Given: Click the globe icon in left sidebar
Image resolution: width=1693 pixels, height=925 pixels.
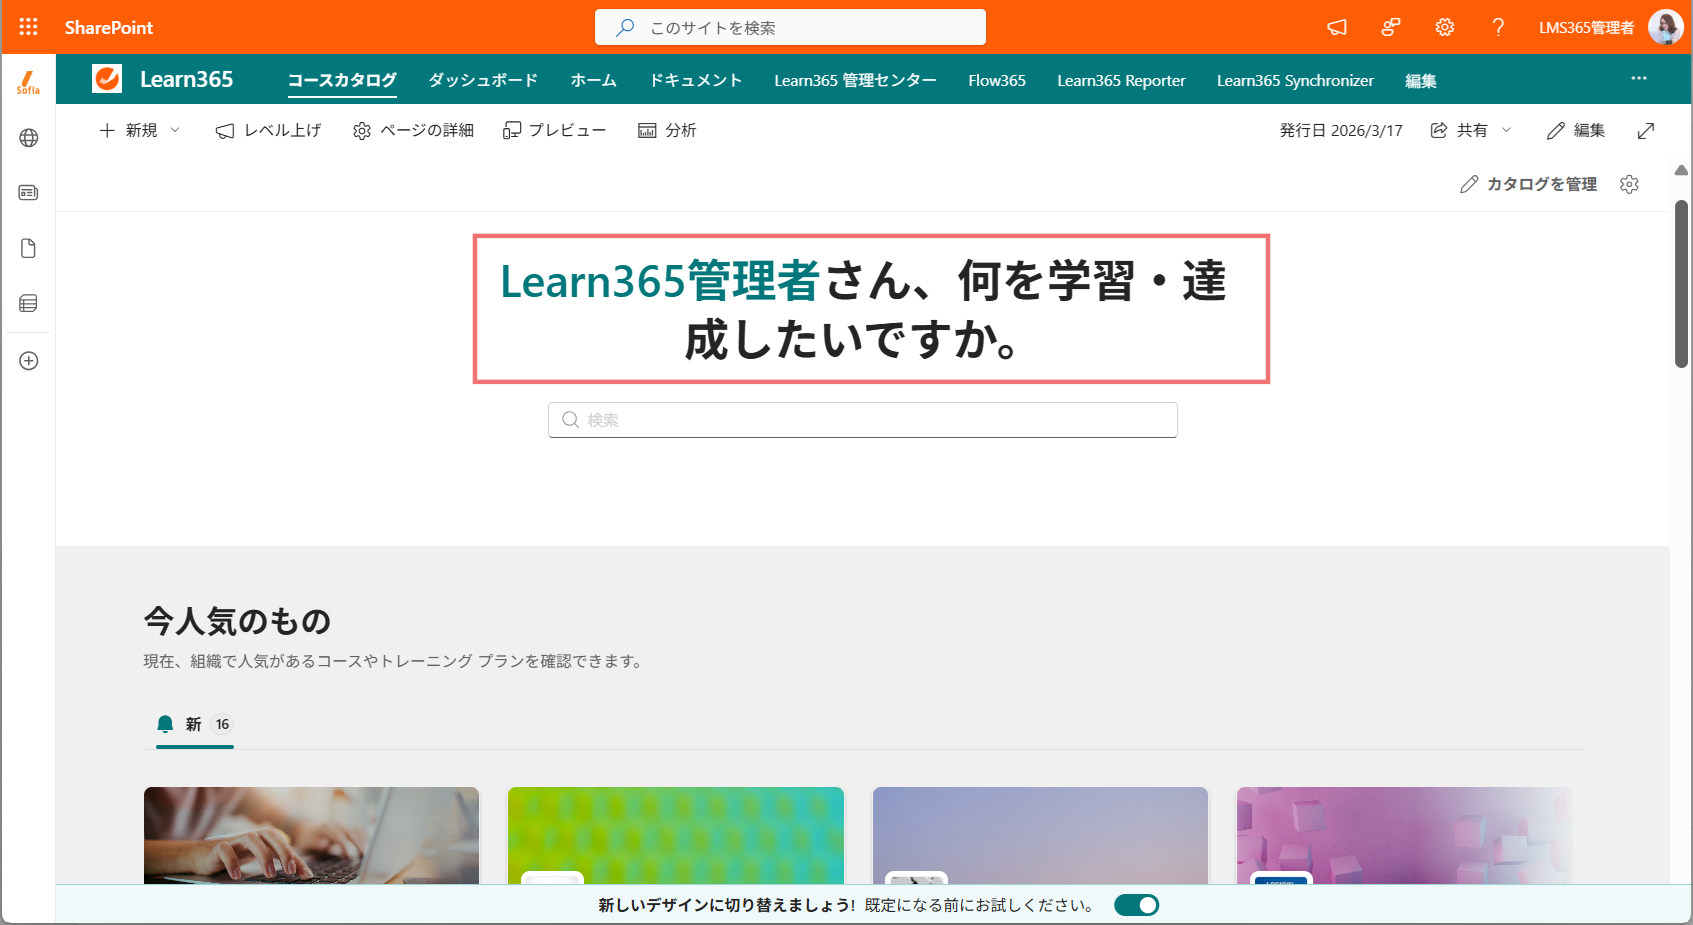Looking at the screenshot, I should (x=29, y=138).
